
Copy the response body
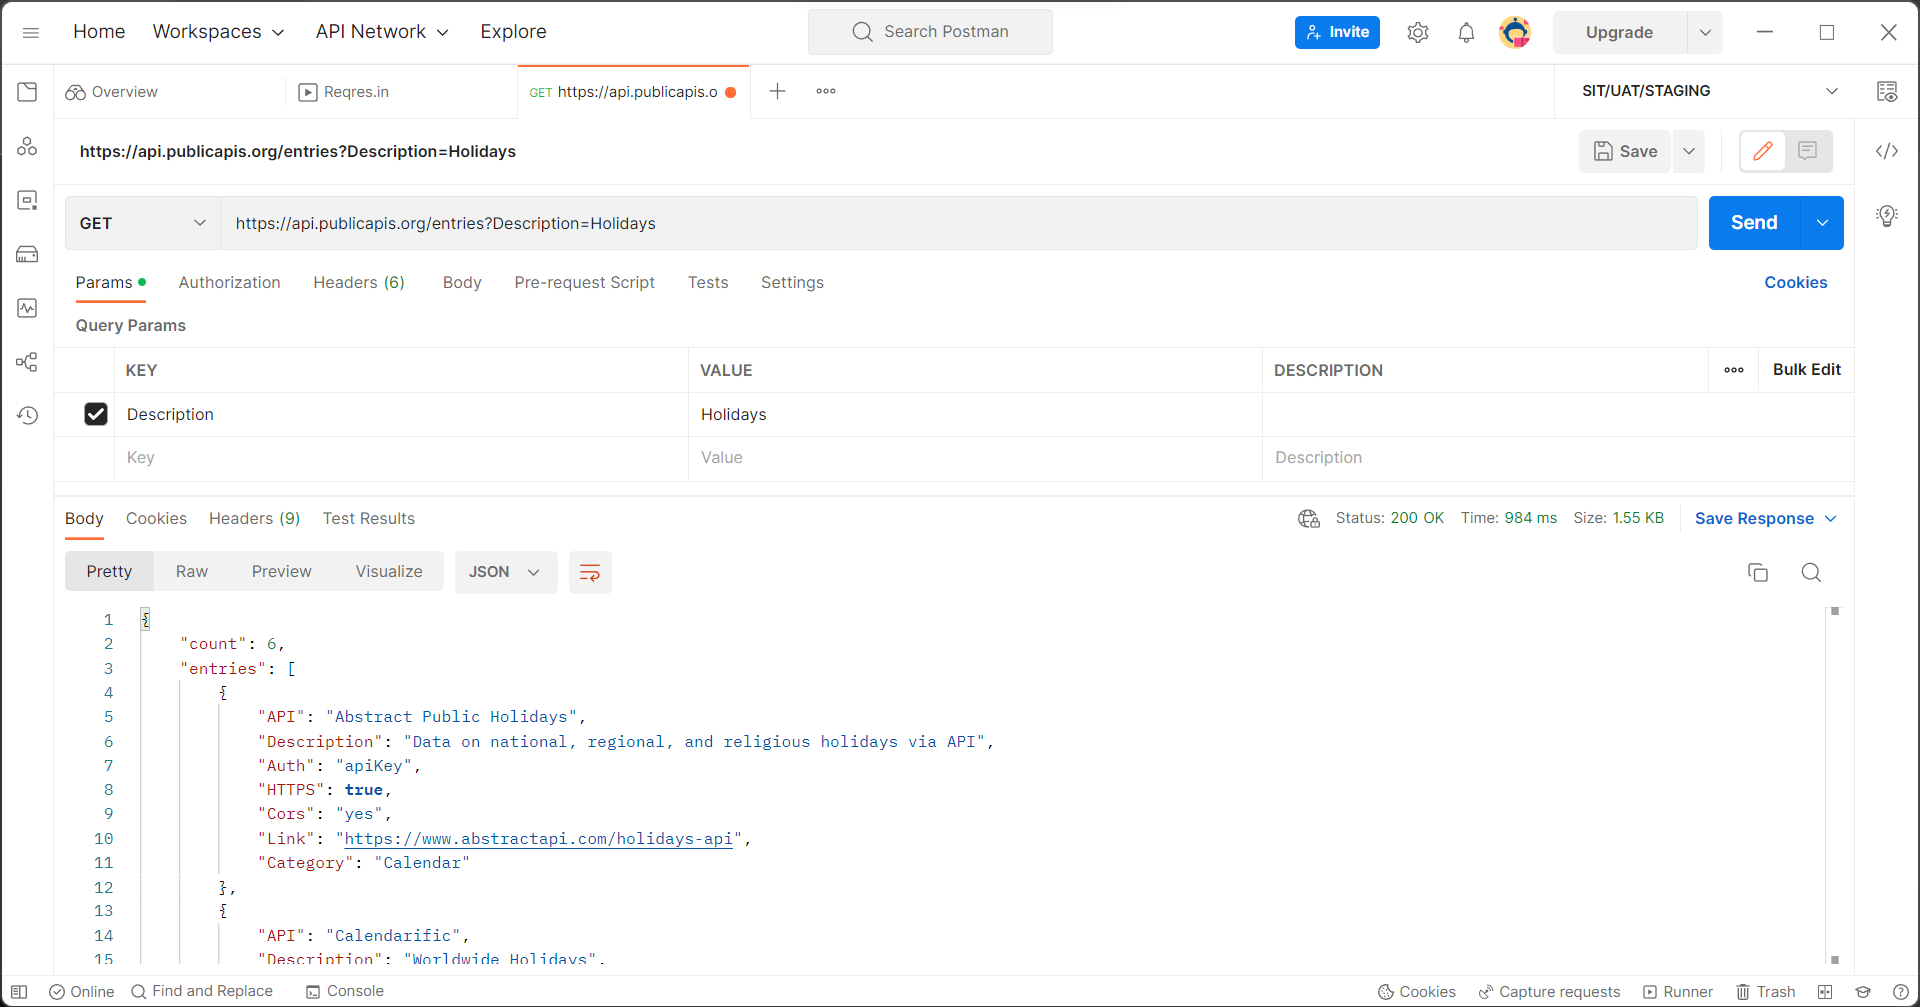tap(1758, 572)
